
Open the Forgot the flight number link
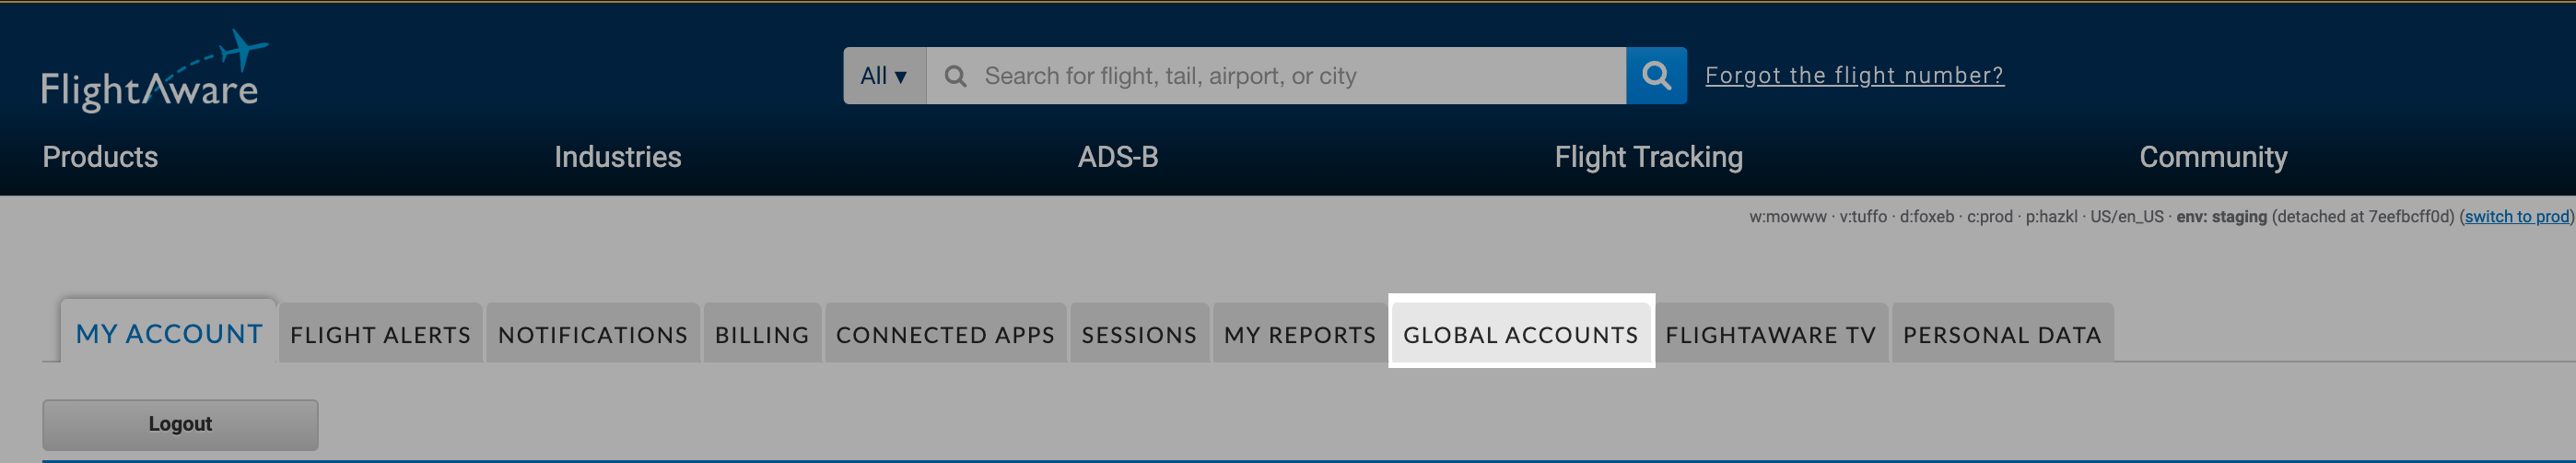pos(1854,75)
